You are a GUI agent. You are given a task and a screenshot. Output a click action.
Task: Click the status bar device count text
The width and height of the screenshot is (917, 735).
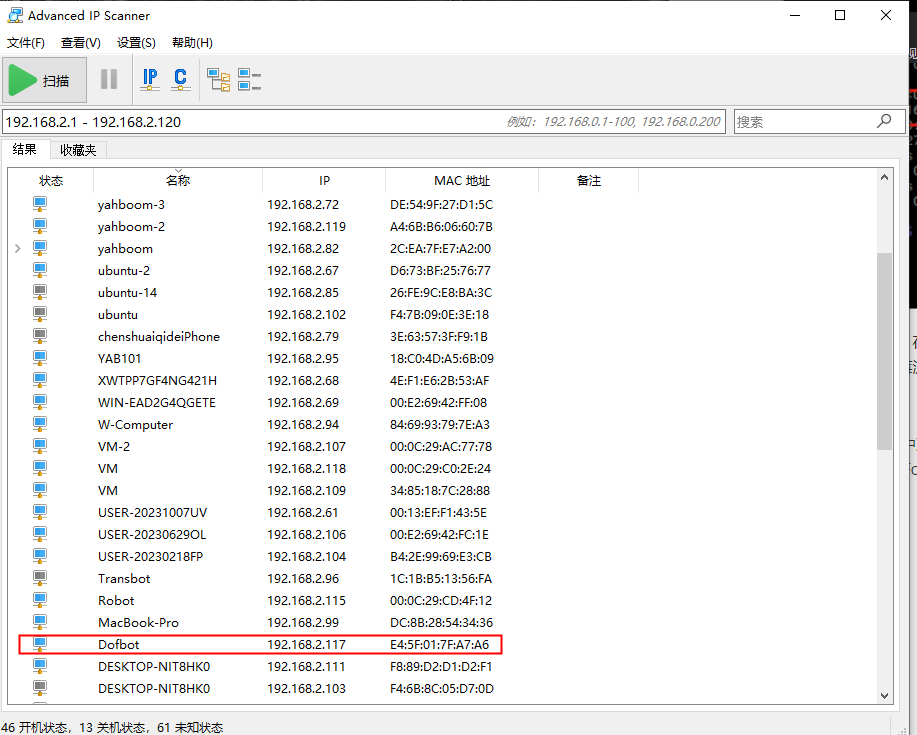(x=112, y=727)
